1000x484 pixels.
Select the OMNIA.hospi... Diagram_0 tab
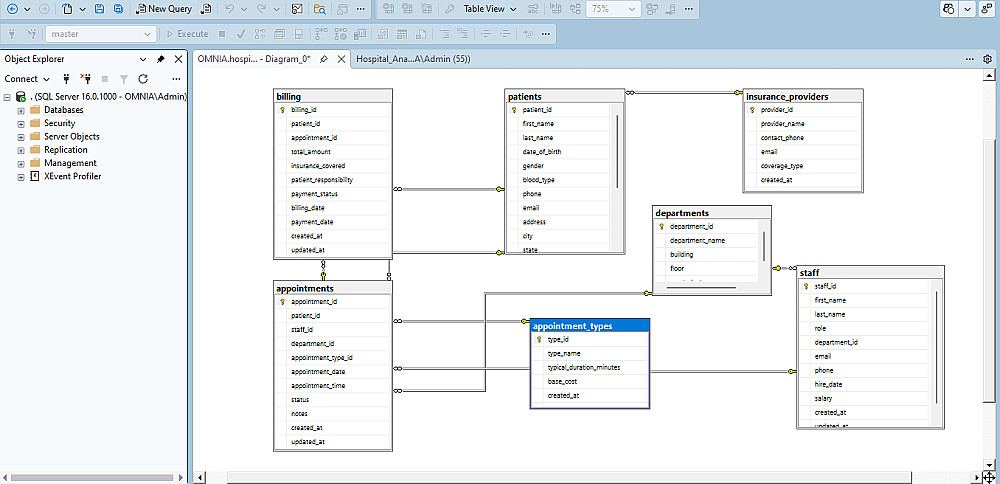[x=254, y=59]
